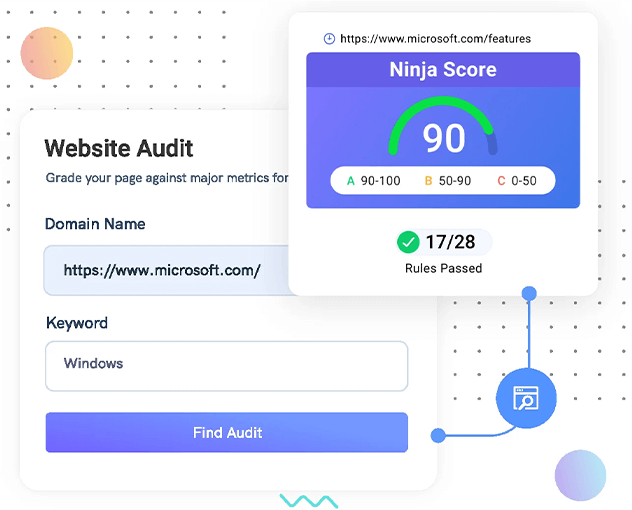Click the clock icon beside the URL

click(329, 39)
